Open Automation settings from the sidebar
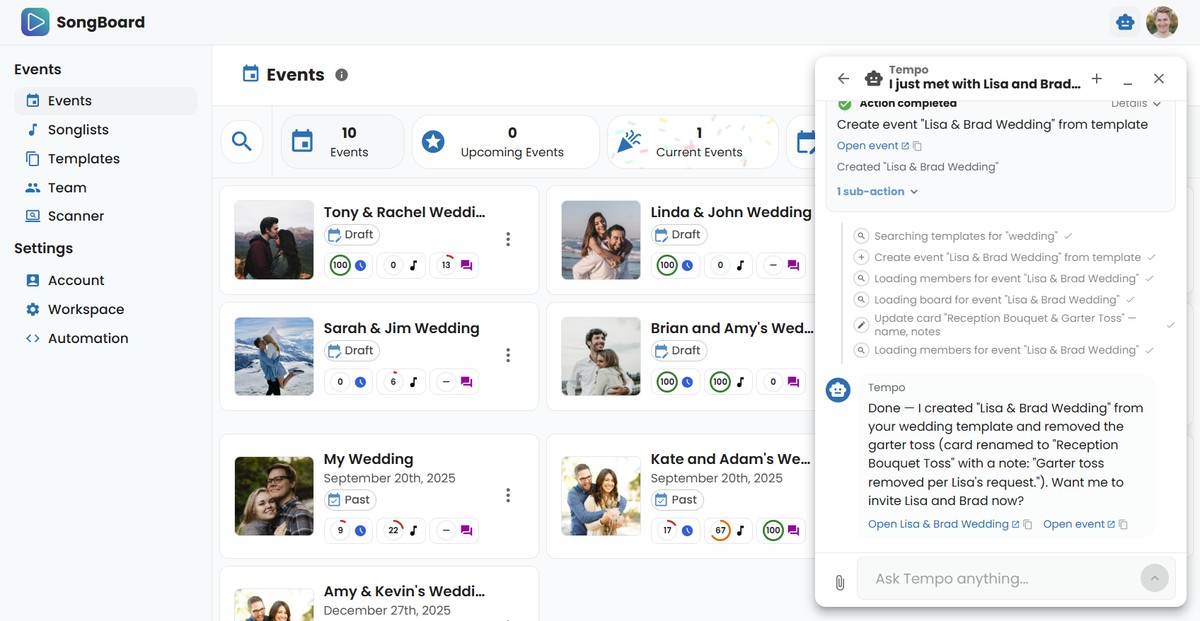 [x=88, y=338]
